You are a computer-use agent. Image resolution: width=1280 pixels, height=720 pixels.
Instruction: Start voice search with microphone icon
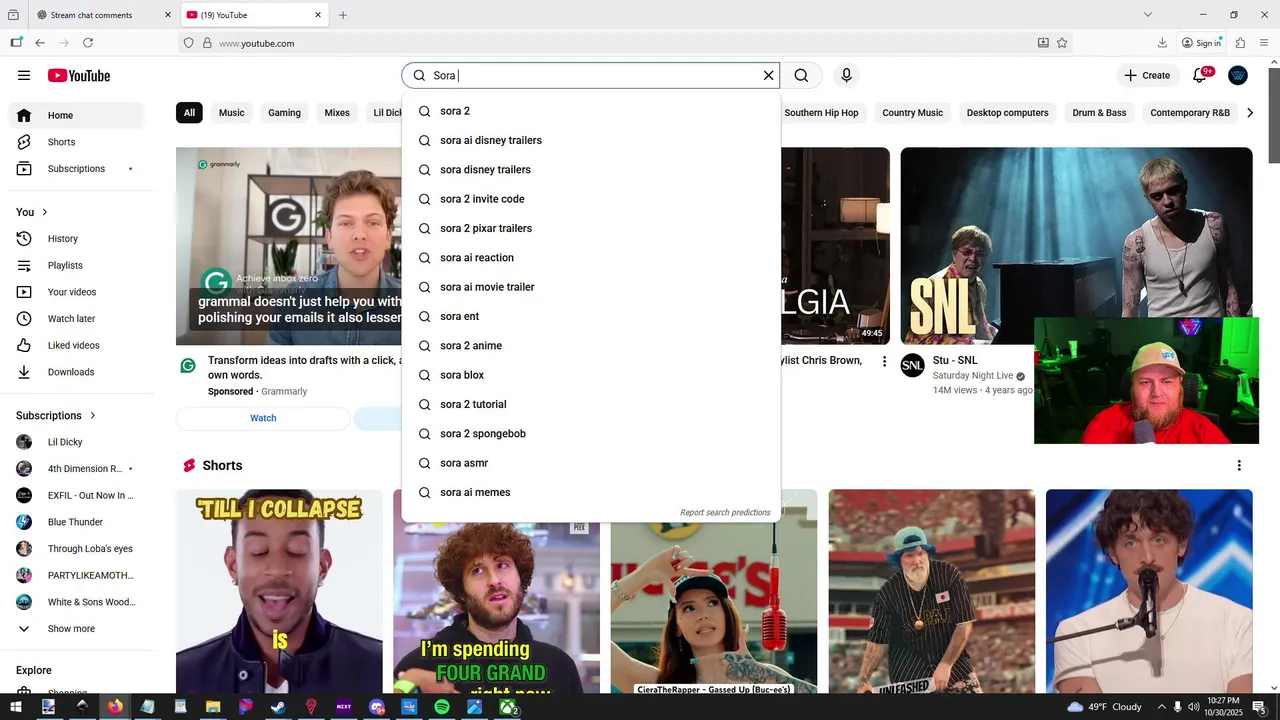(846, 75)
